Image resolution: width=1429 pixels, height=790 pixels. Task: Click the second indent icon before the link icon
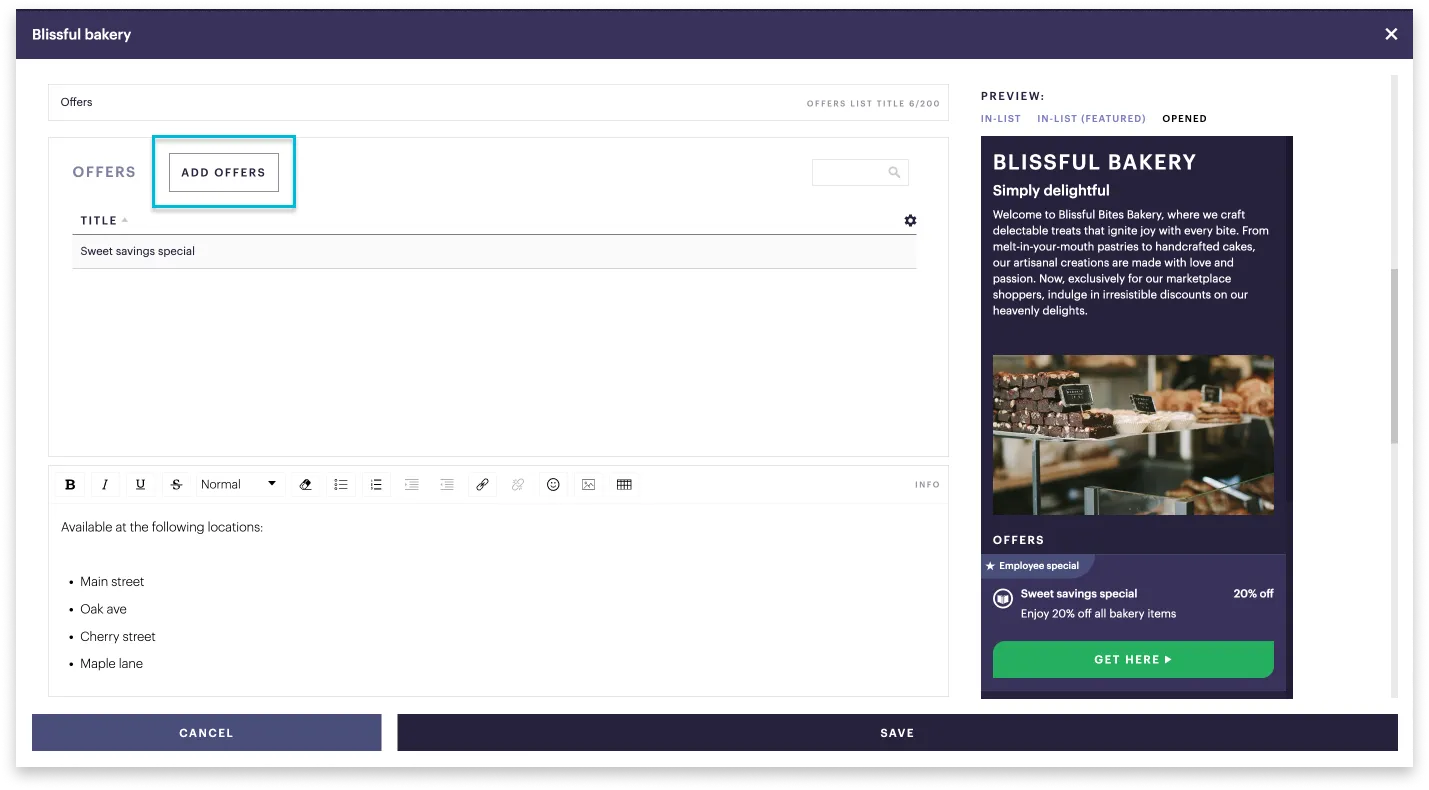[447, 485]
